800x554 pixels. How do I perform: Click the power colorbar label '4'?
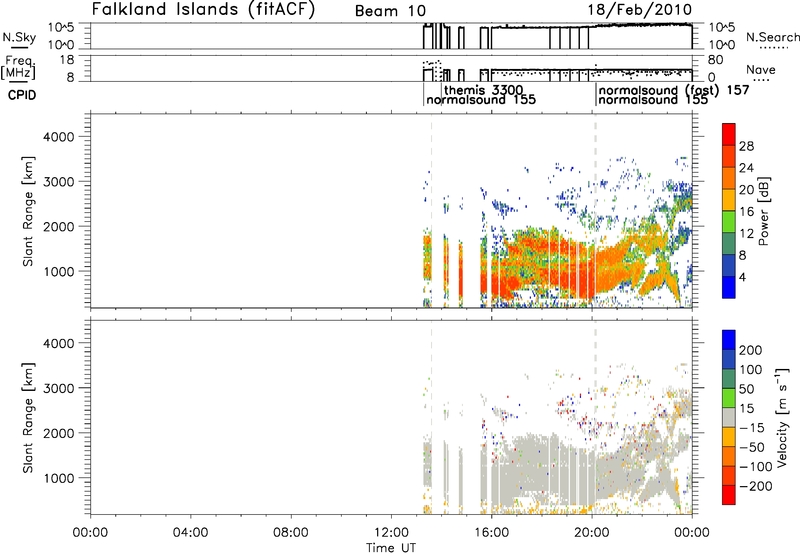pos(742,278)
